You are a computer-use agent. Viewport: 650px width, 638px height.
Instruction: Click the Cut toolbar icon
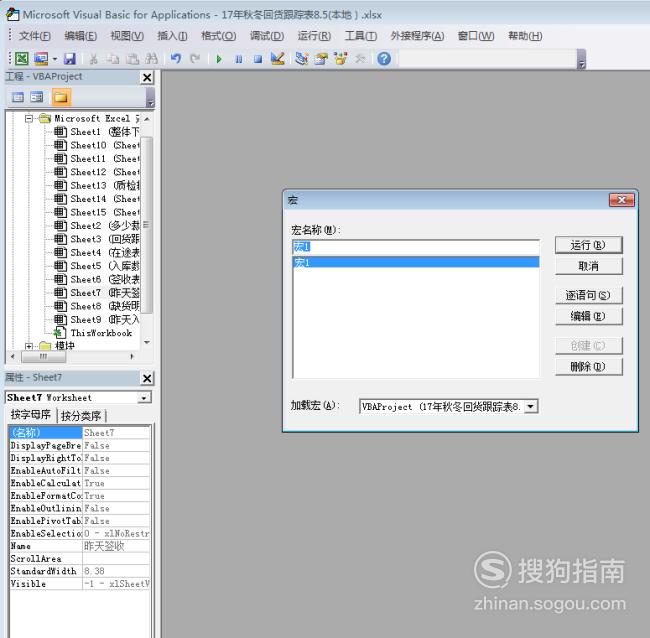click(x=93, y=59)
